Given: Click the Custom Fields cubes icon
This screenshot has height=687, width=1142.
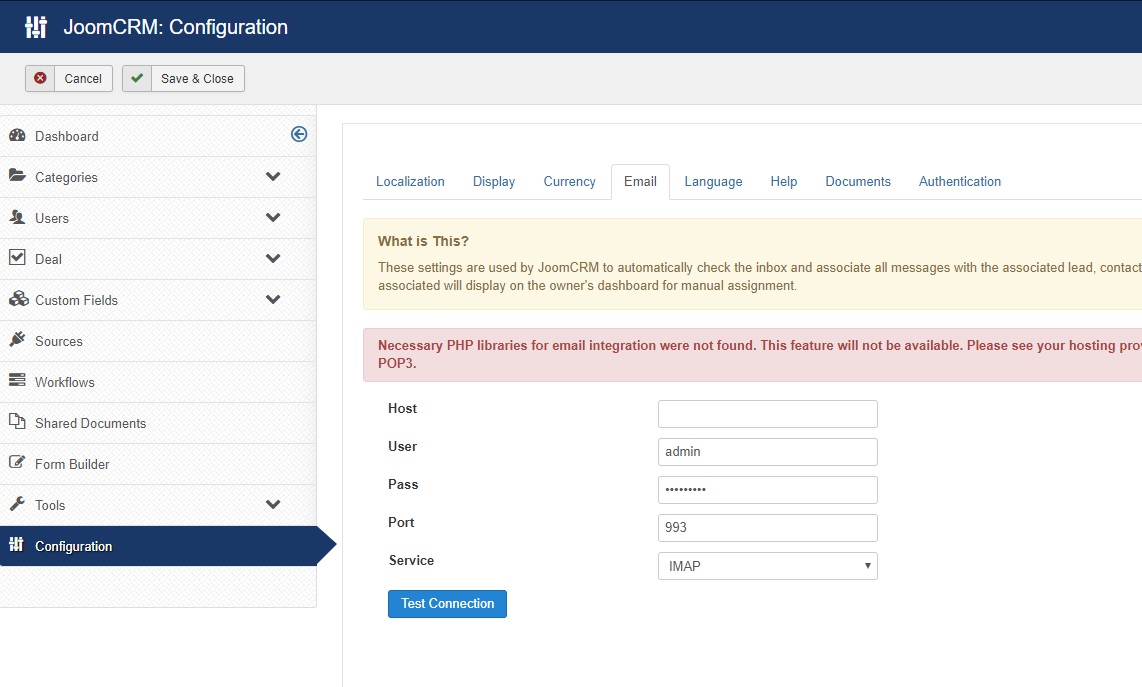Looking at the screenshot, I should click(18, 298).
